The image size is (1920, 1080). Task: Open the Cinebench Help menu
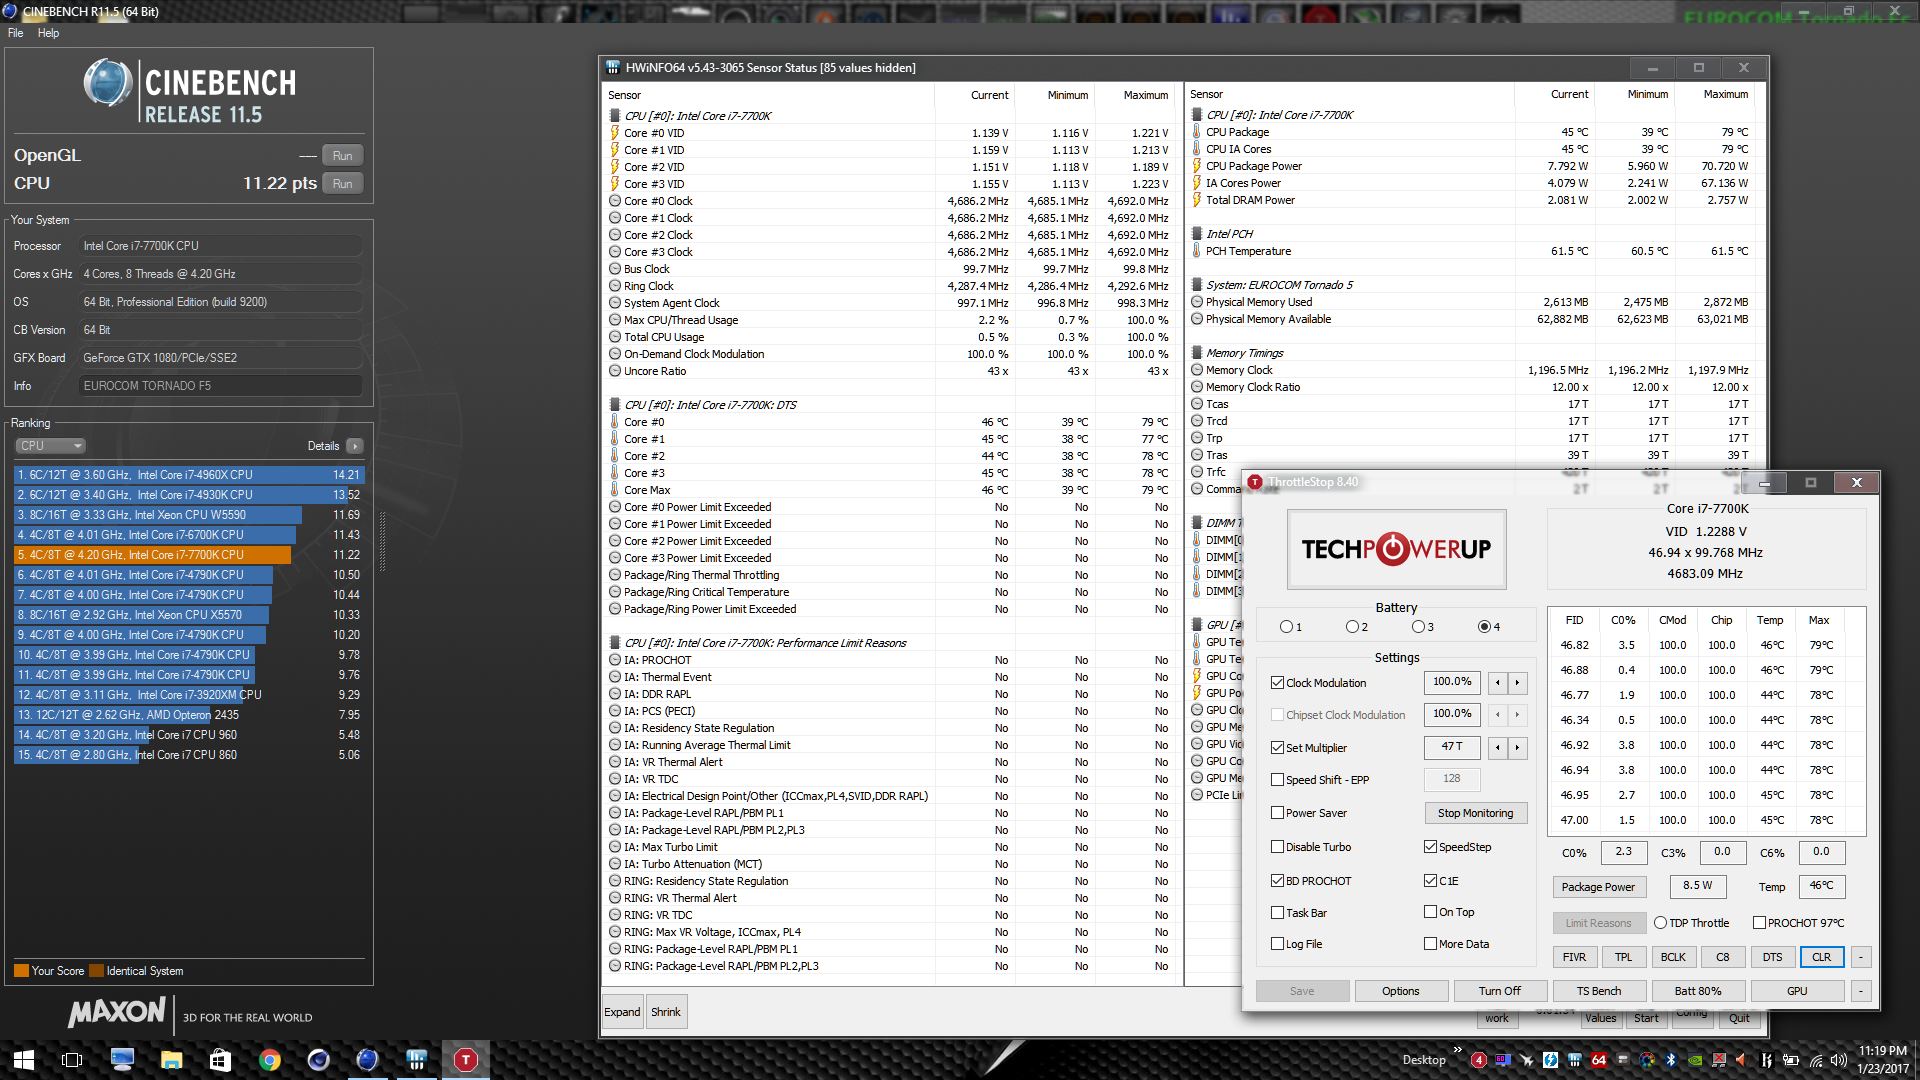click(48, 33)
